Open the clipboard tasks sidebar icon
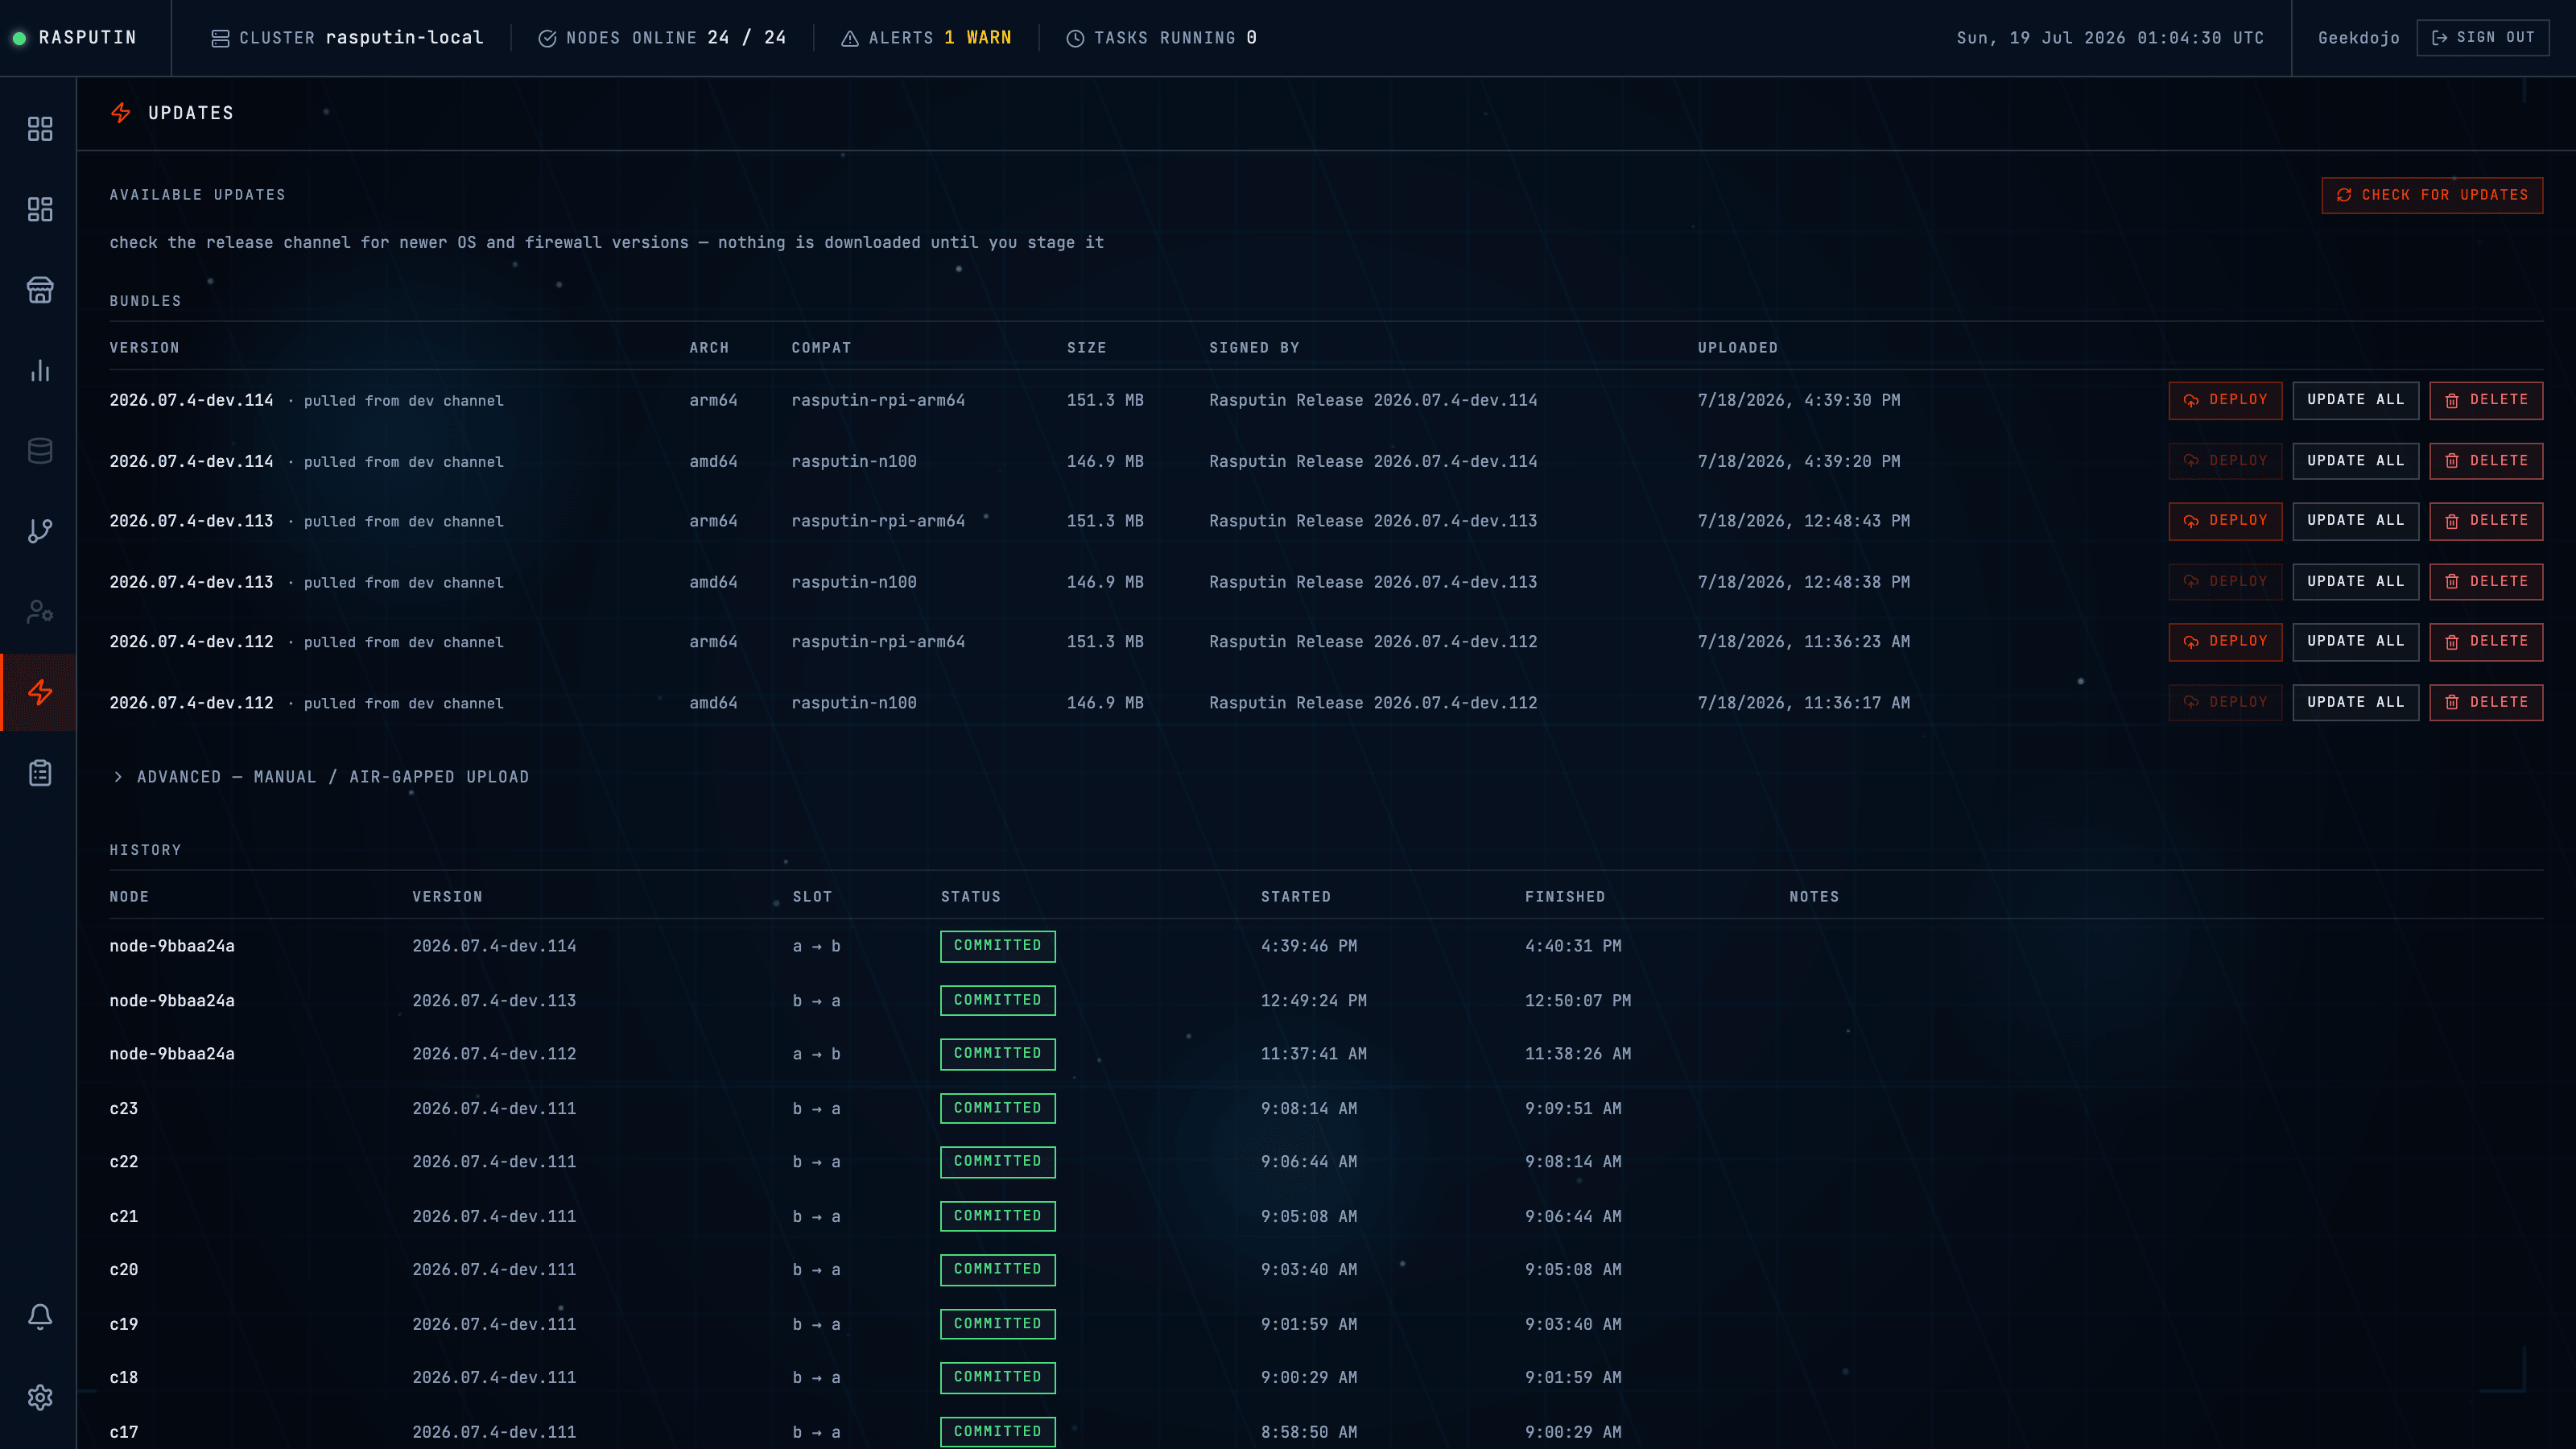Viewport: 2576px width, 1449px height. tap(40, 773)
